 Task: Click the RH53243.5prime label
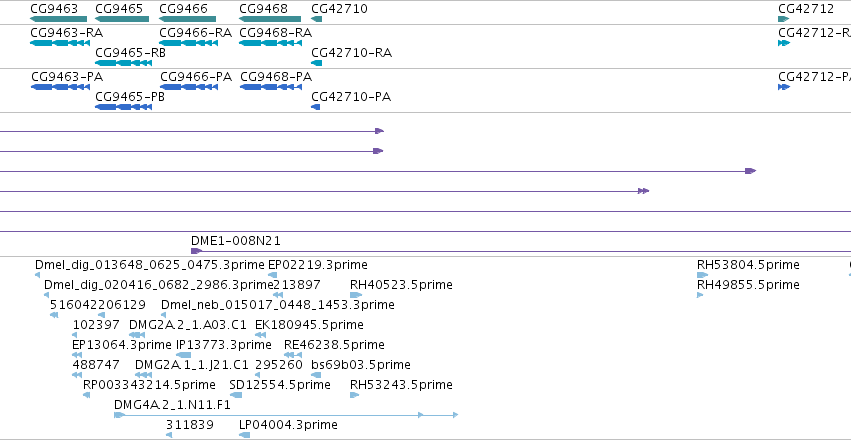tap(401, 385)
